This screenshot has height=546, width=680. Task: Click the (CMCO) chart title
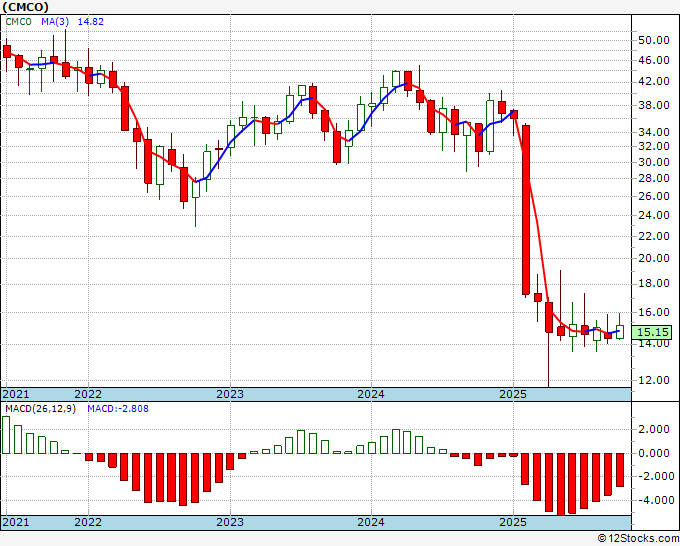[x=26, y=7]
